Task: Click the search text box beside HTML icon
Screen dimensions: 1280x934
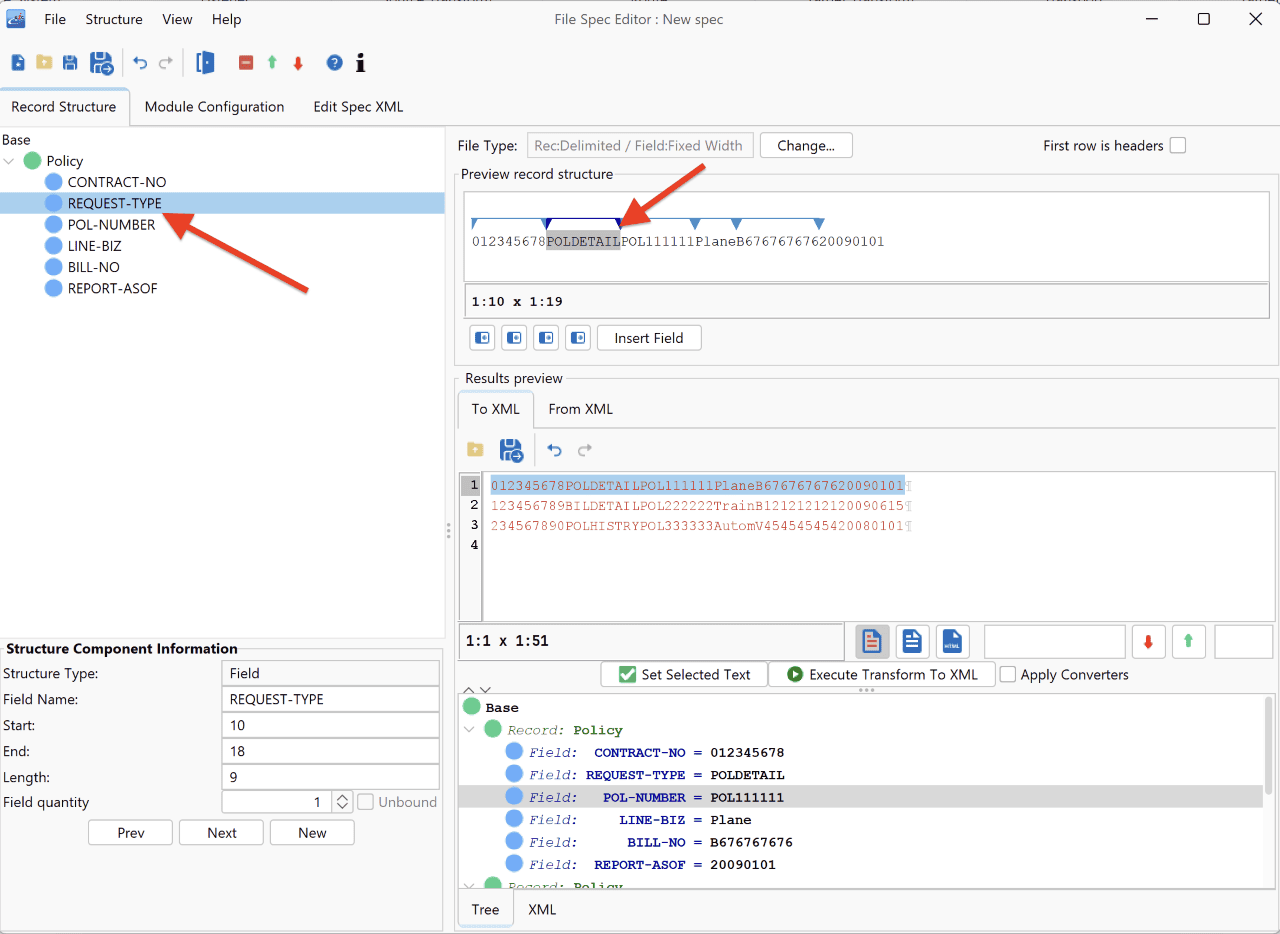Action: [1055, 641]
